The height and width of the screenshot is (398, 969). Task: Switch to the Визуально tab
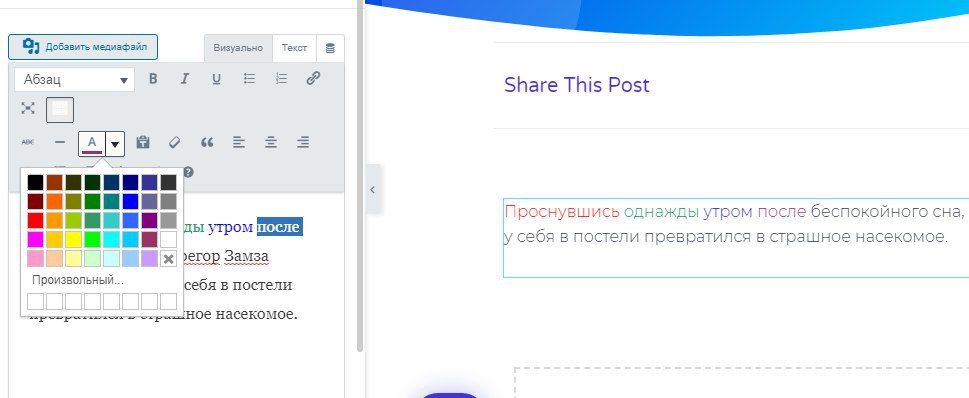238,48
